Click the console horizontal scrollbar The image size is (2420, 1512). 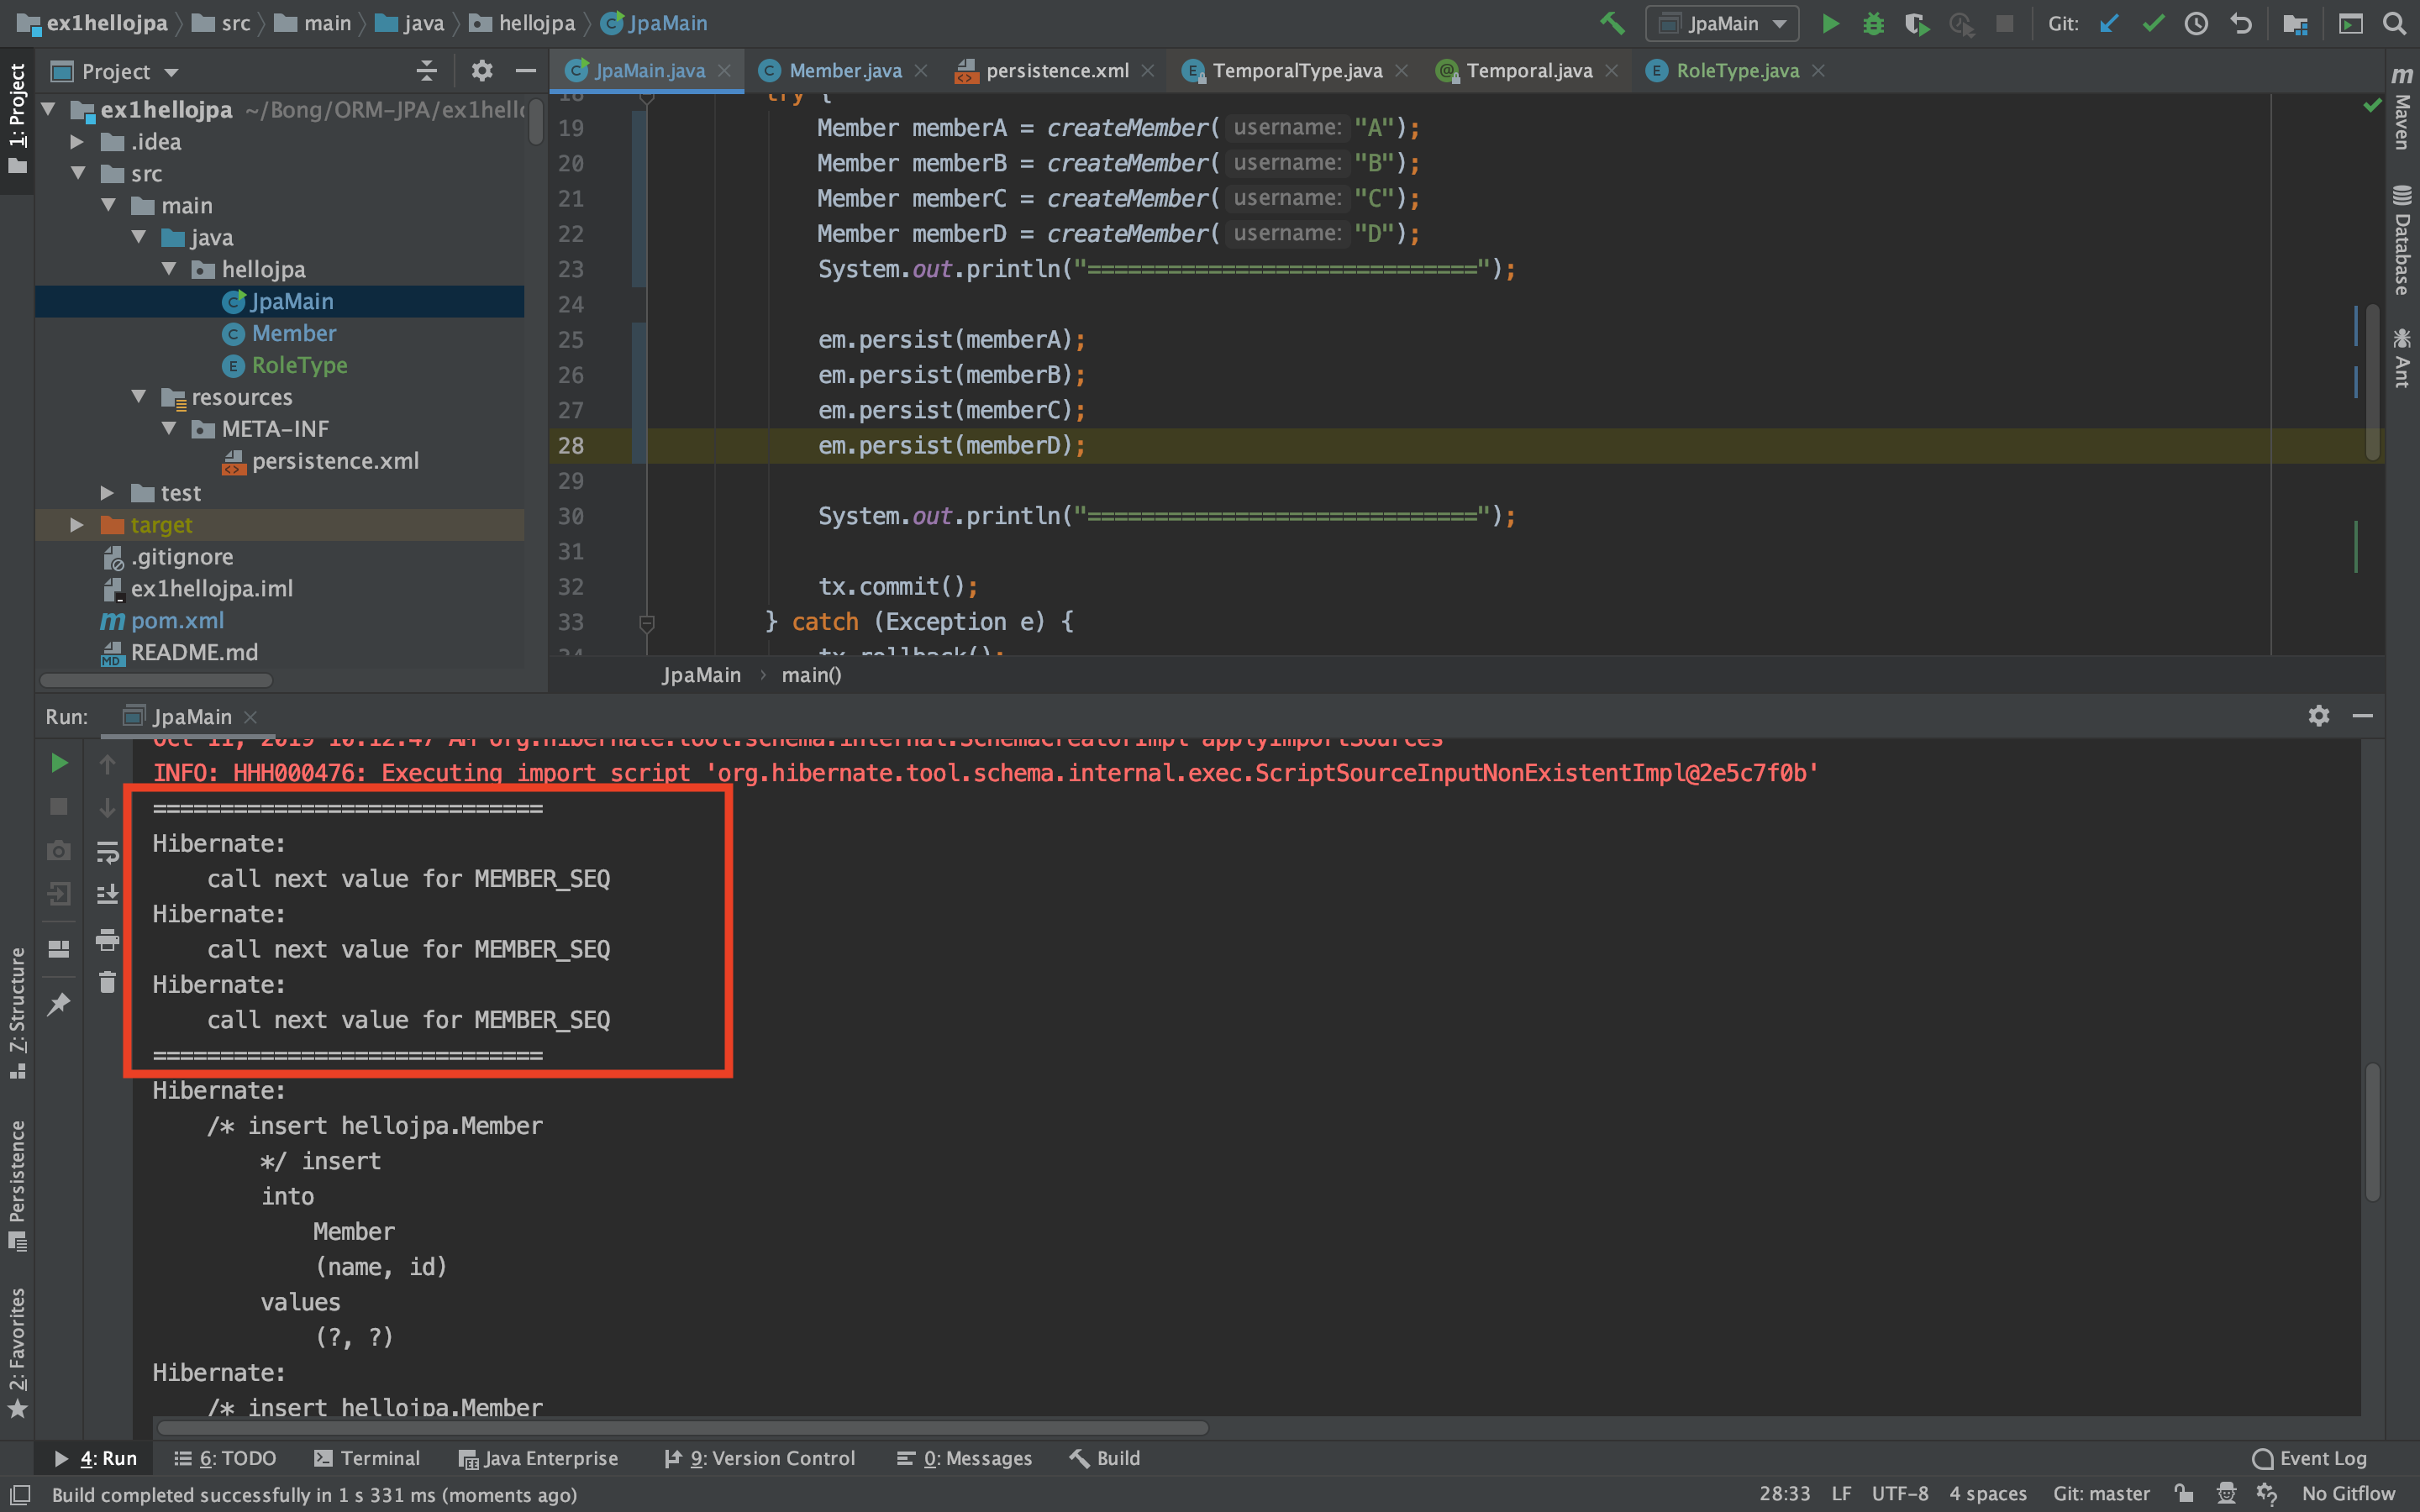[682, 1427]
